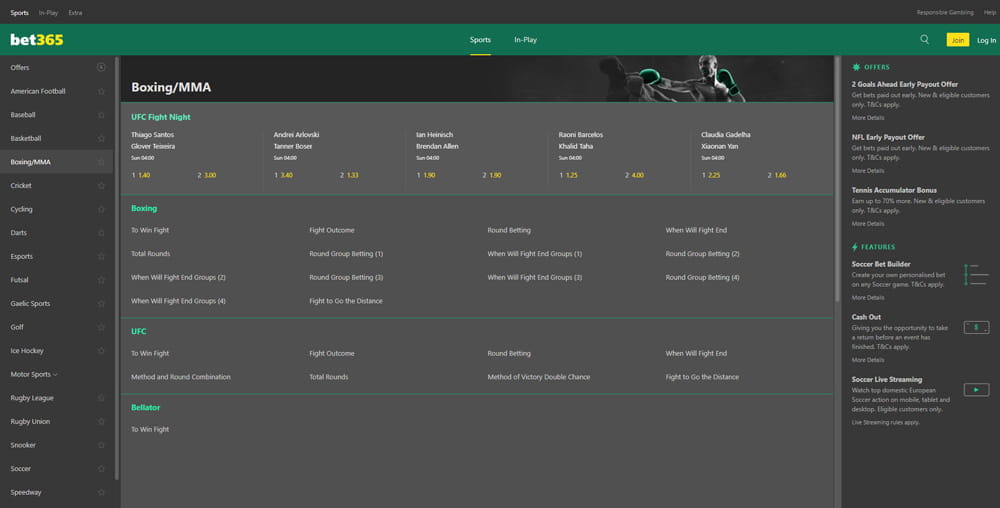Viewport: 1000px width, 508px height.
Task: Open More Details under 2 Goals Ahead offer
Action: pos(867,118)
